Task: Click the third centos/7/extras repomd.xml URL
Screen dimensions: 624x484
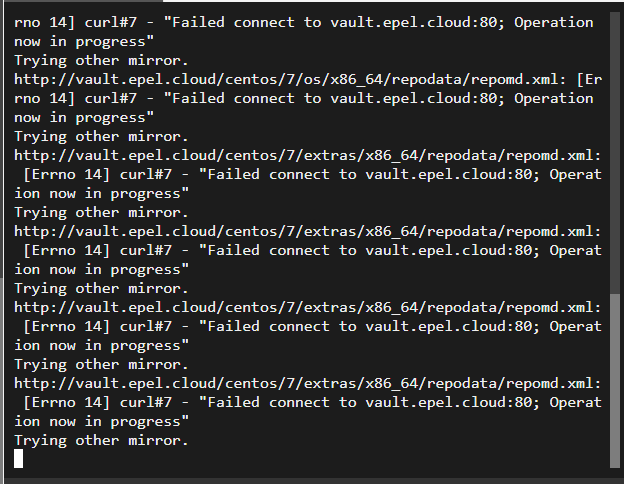Action: tap(307, 308)
